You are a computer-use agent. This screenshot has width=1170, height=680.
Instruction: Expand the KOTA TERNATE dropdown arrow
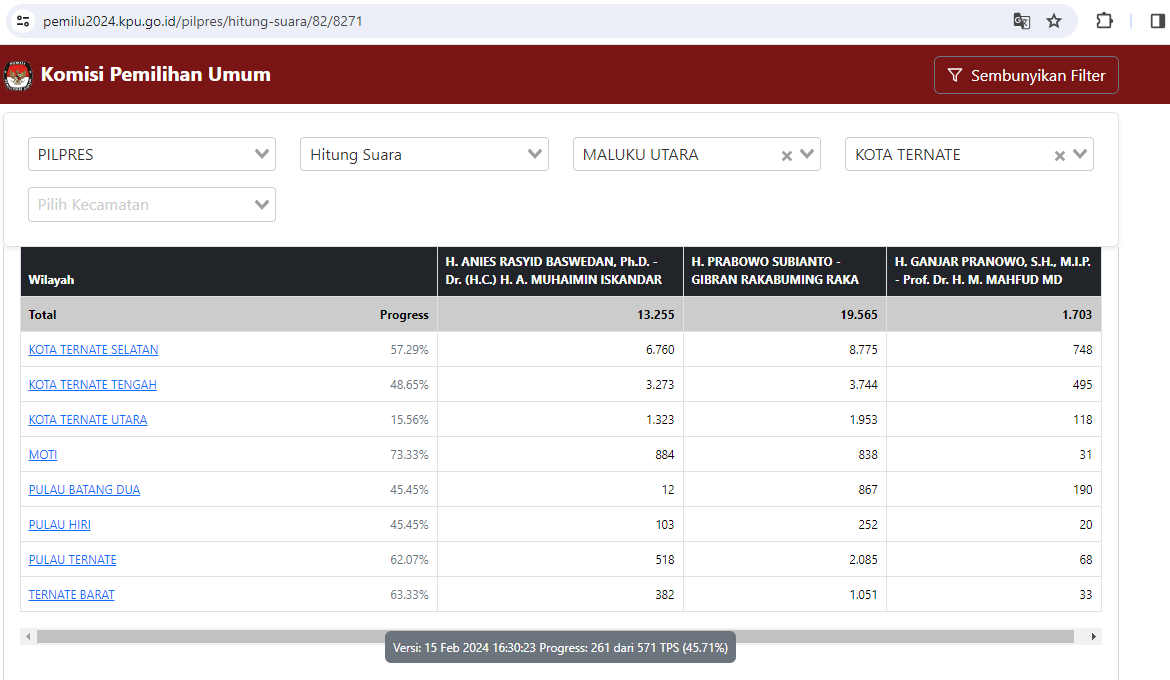[x=1080, y=154]
